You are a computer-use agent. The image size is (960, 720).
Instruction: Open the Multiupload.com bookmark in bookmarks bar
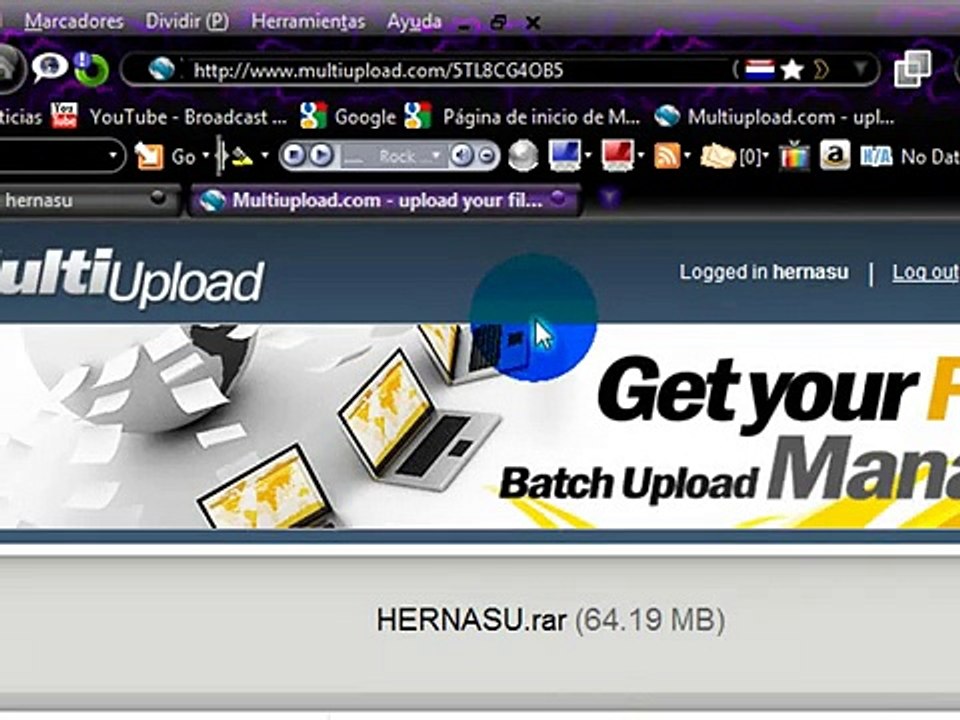[x=774, y=116]
